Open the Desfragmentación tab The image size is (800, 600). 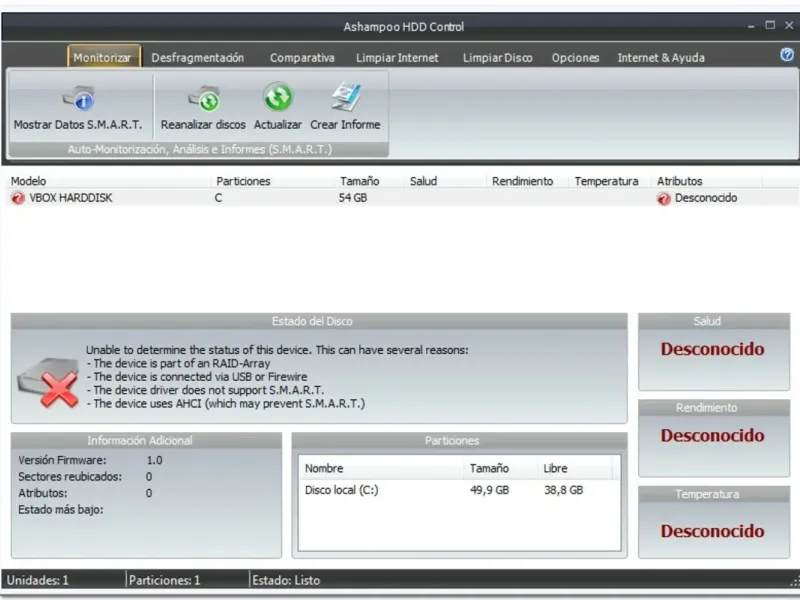[197, 58]
